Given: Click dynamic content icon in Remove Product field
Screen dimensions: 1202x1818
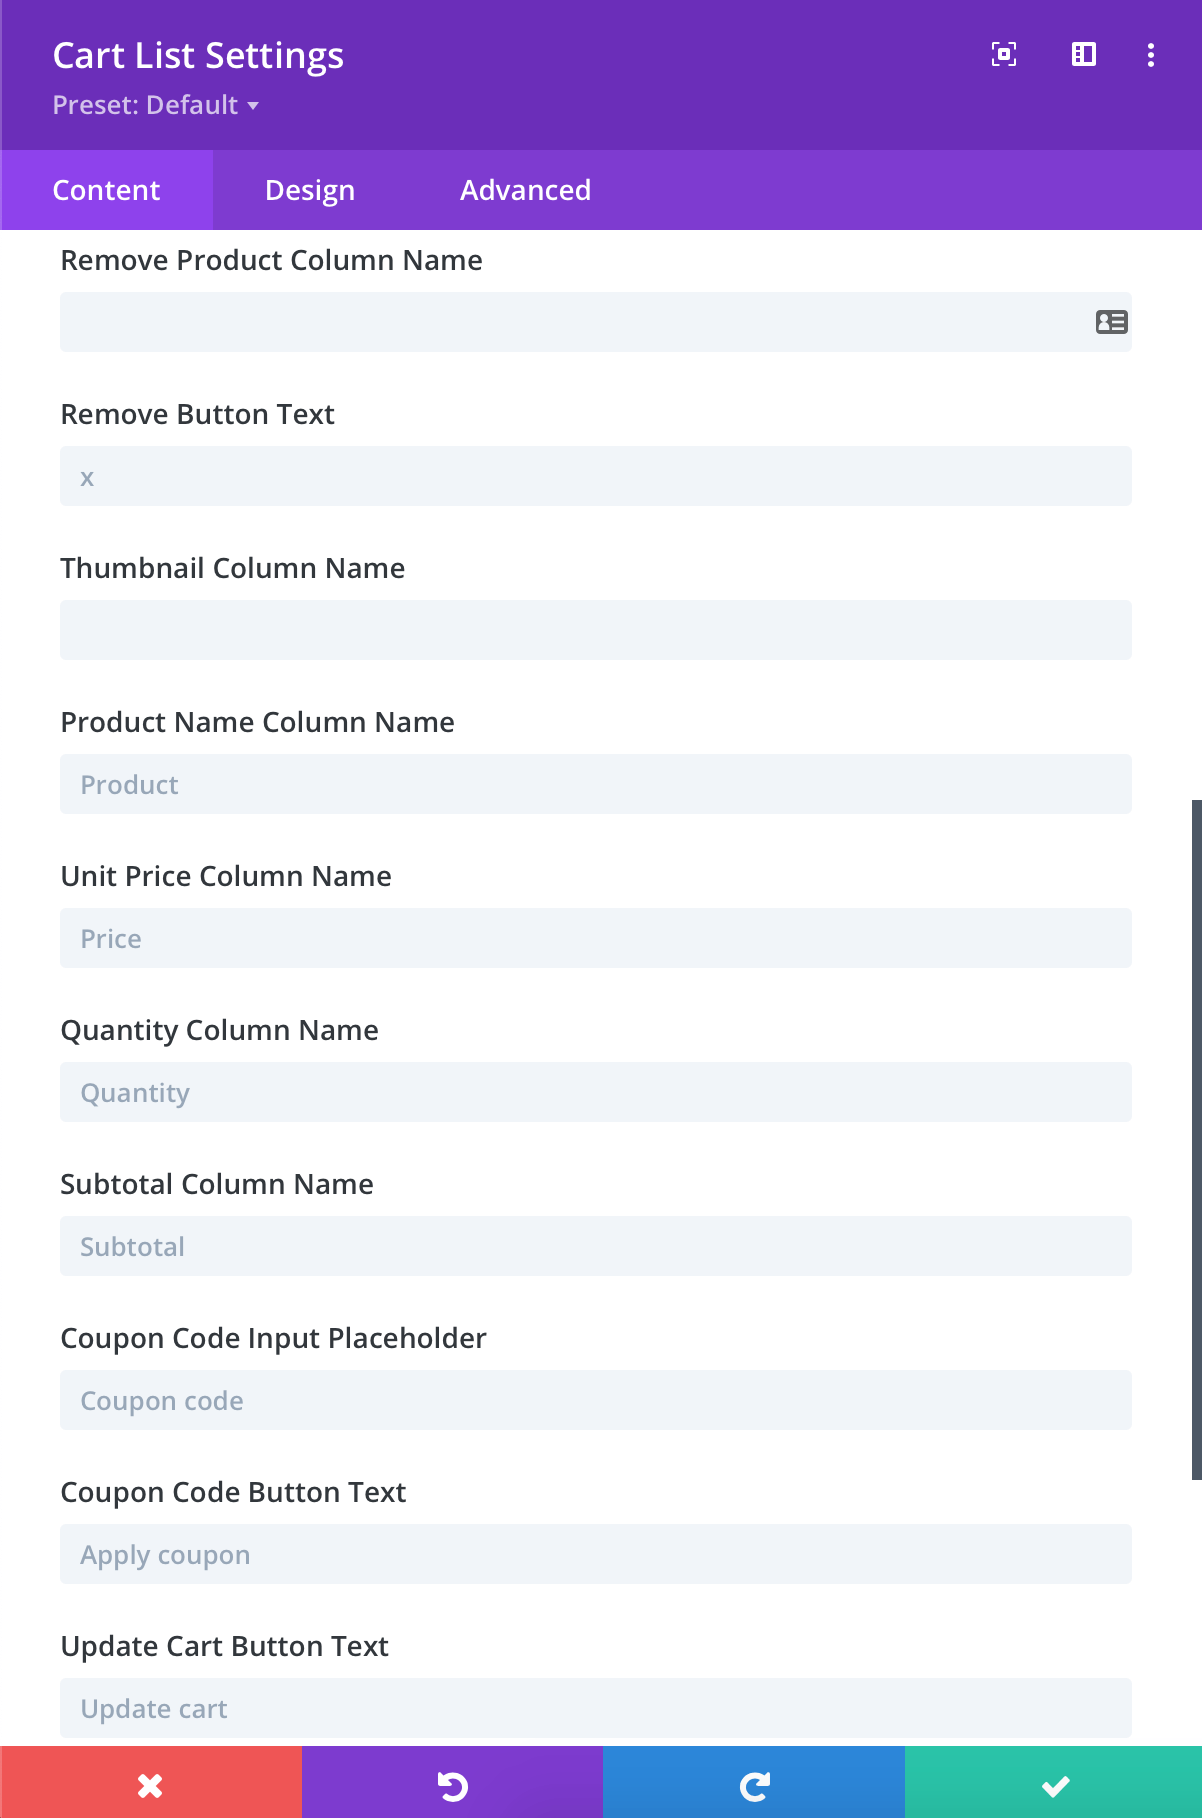Looking at the screenshot, I should pyautogui.click(x=1111, y=322).
